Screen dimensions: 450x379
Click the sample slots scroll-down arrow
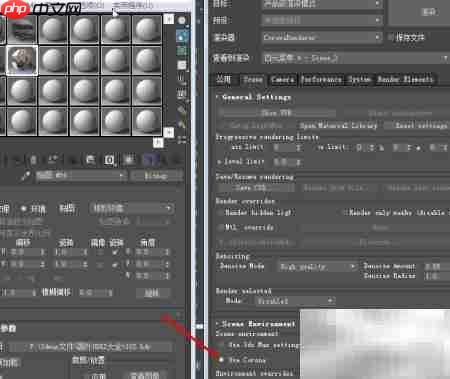pyautogui.click(x=169, y=132)
